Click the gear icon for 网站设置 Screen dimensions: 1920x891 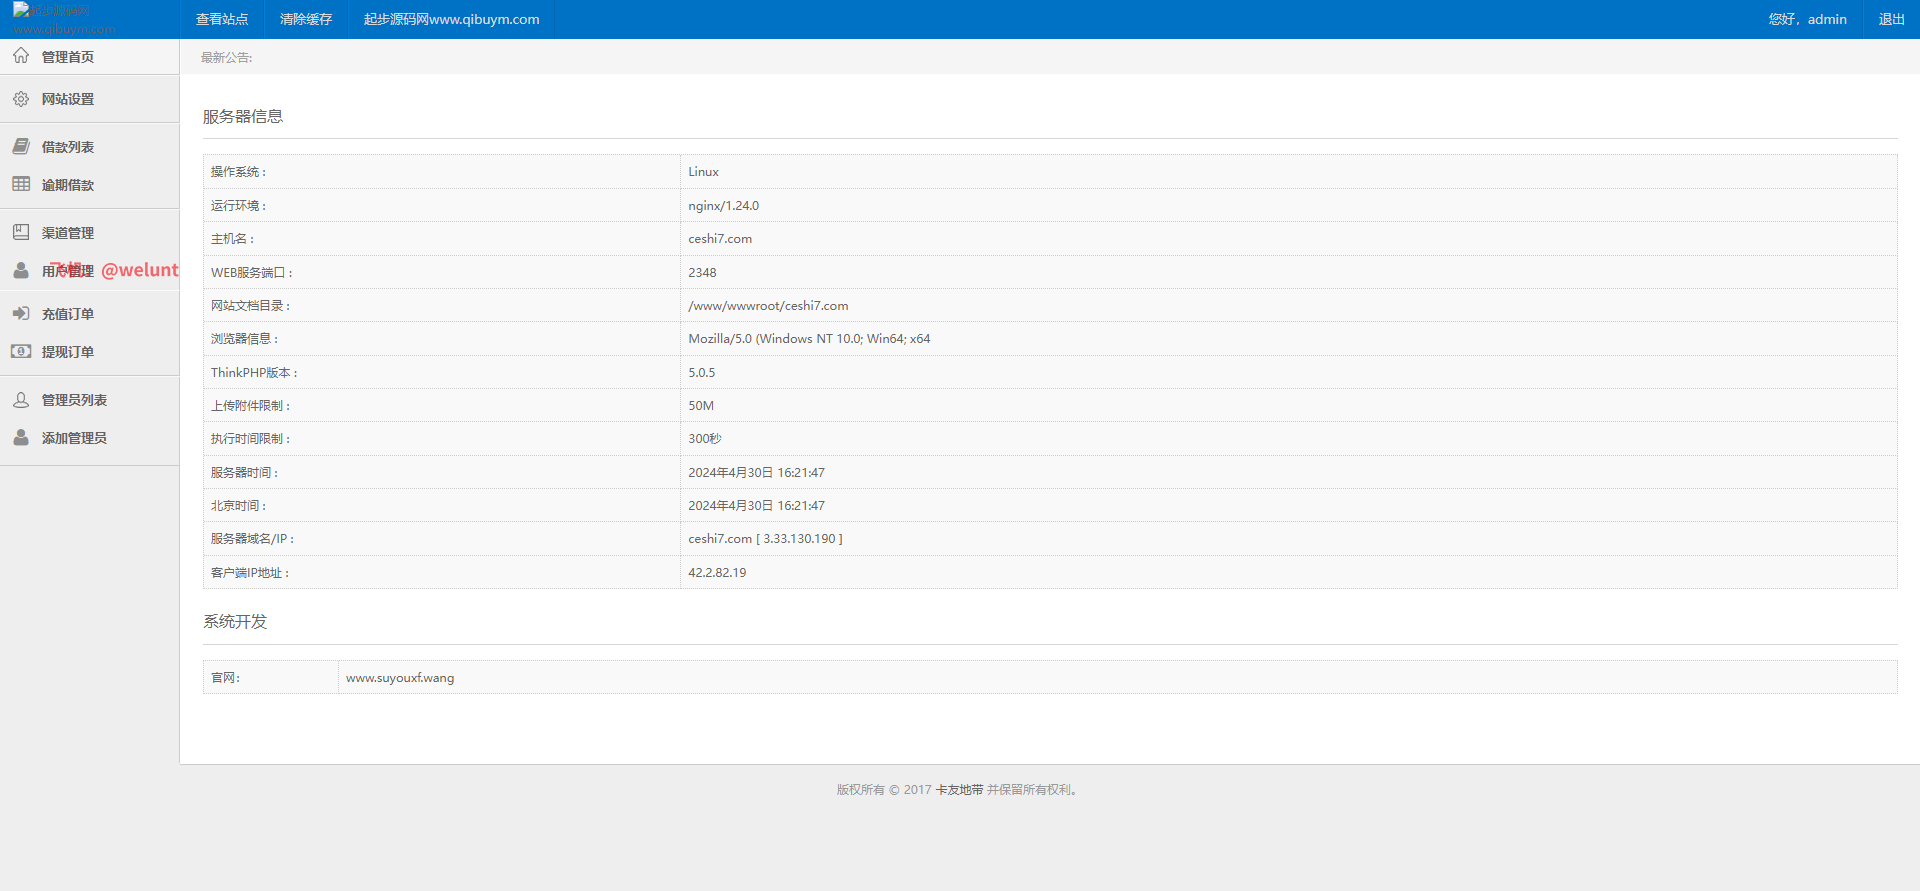21,99
